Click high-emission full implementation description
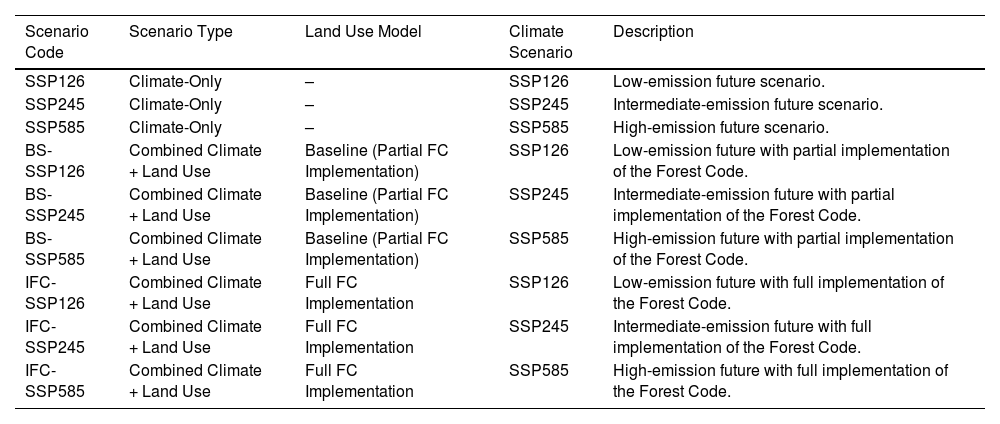 (780, 380)
